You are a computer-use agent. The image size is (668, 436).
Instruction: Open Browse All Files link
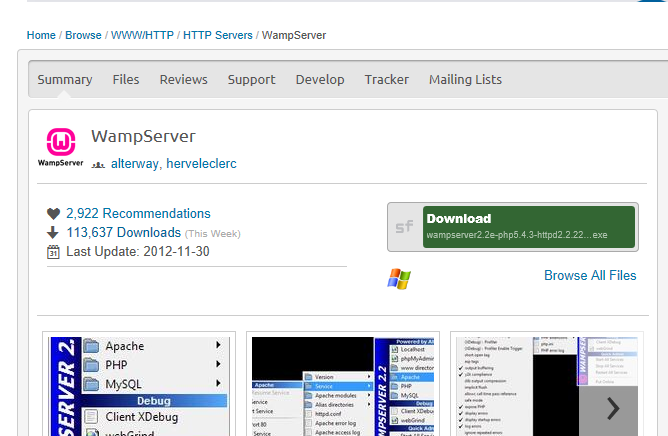point(590,276)
